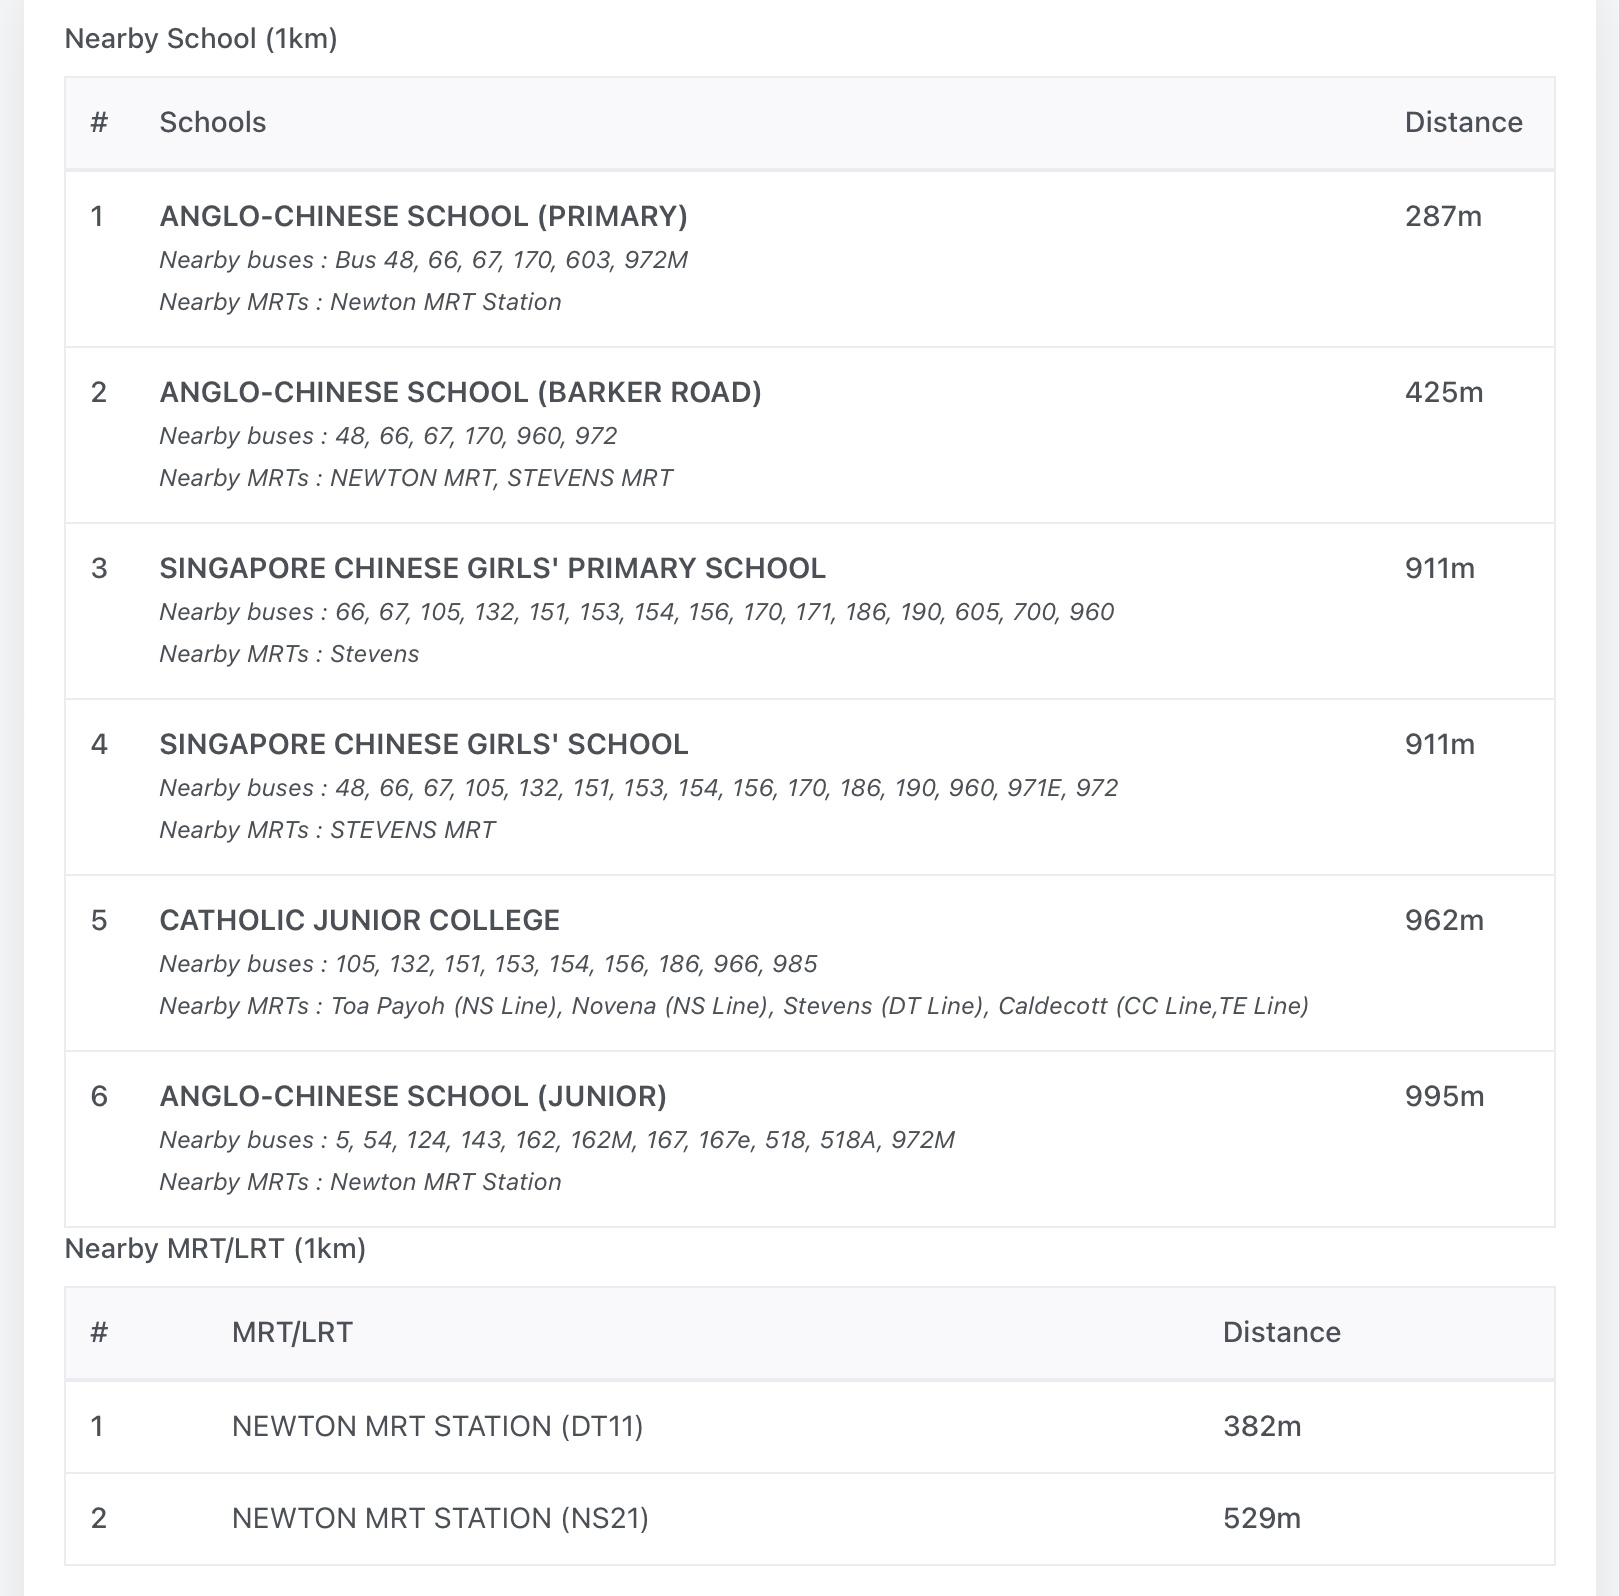This screenshot has height=1596, width=1619.
Task: Select the Catholic Junior College entry
Action: click(x=359, y=921)
